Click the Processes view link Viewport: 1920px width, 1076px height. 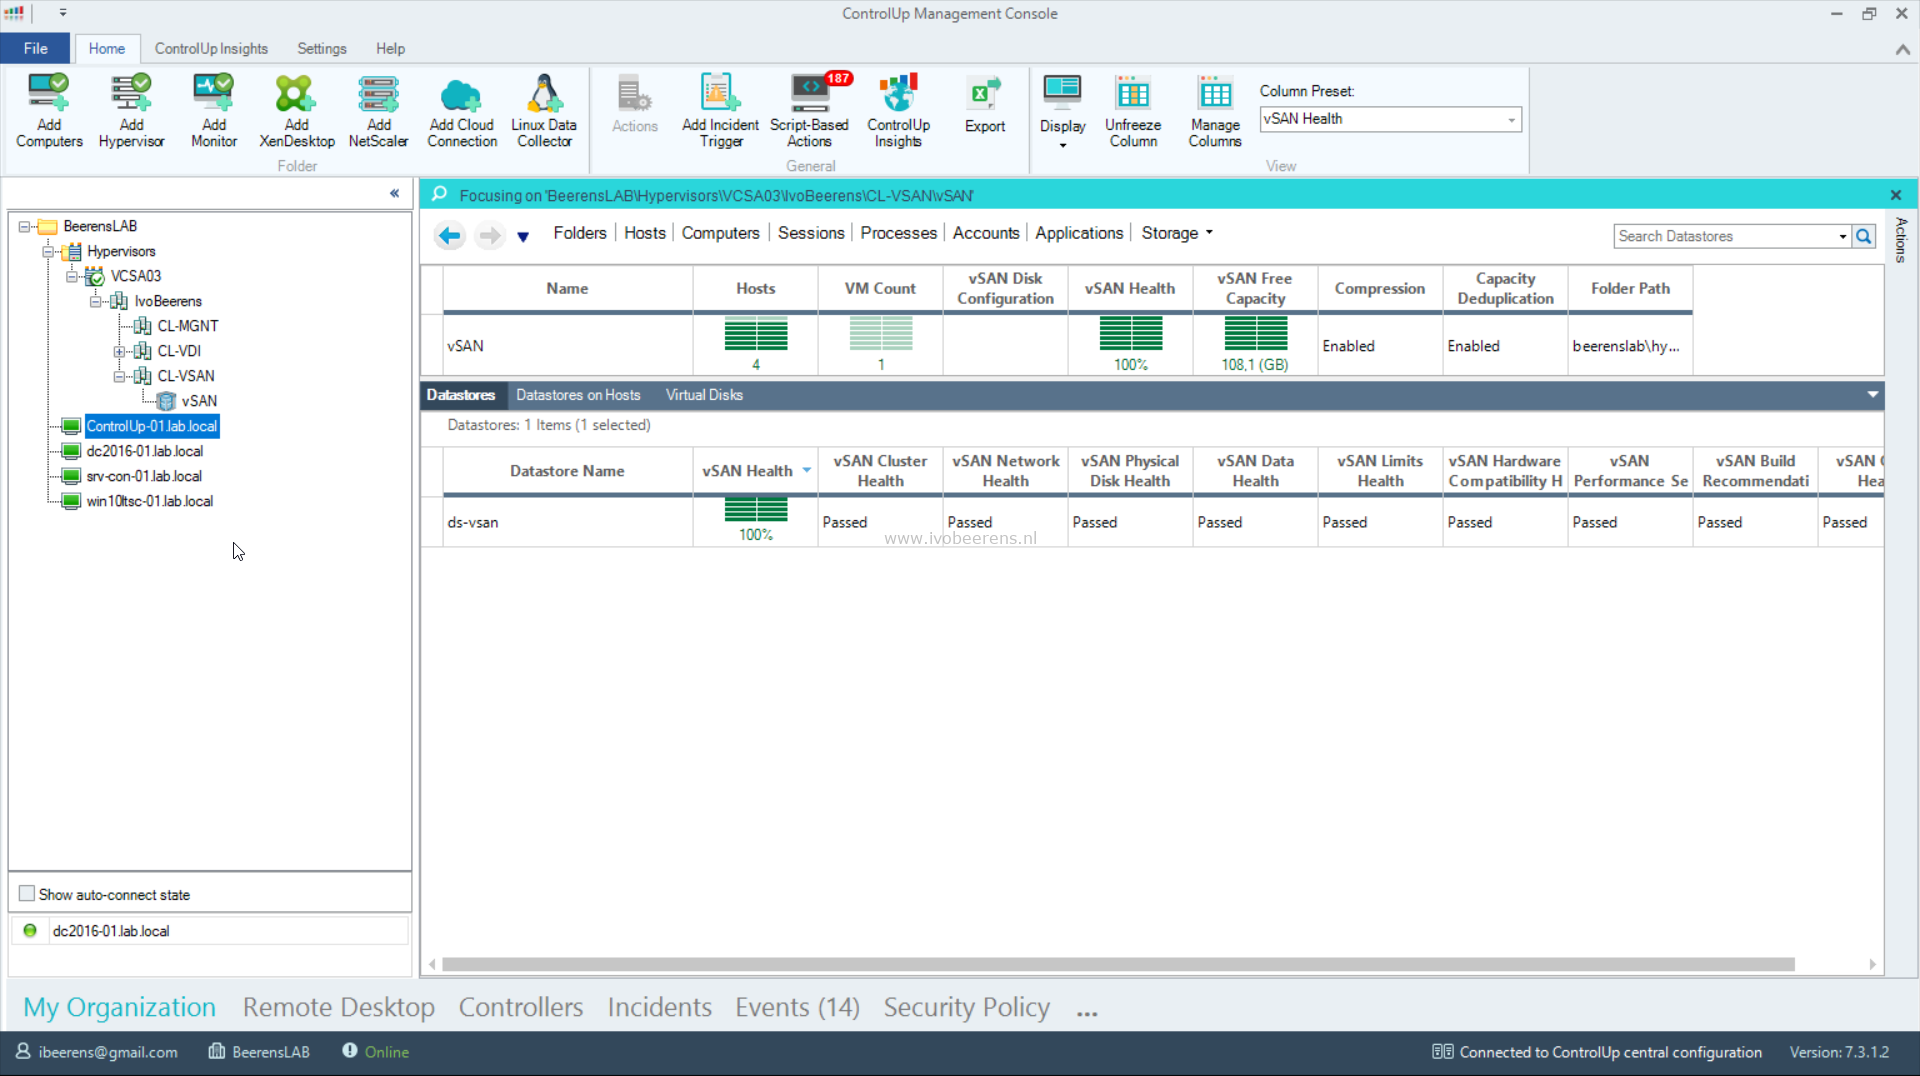898,232
